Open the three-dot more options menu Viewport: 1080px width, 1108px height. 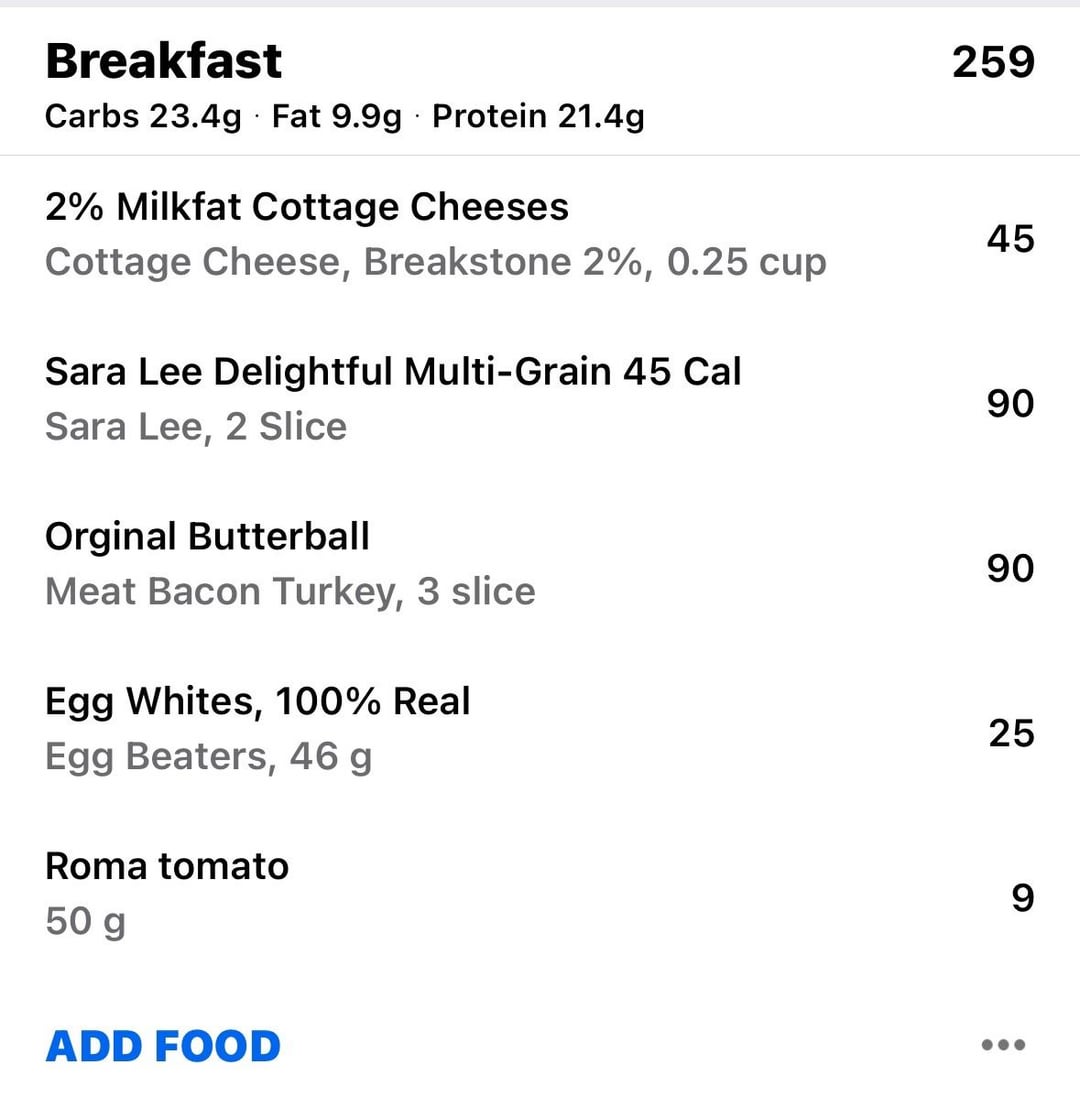[x=1003, y=1044]
